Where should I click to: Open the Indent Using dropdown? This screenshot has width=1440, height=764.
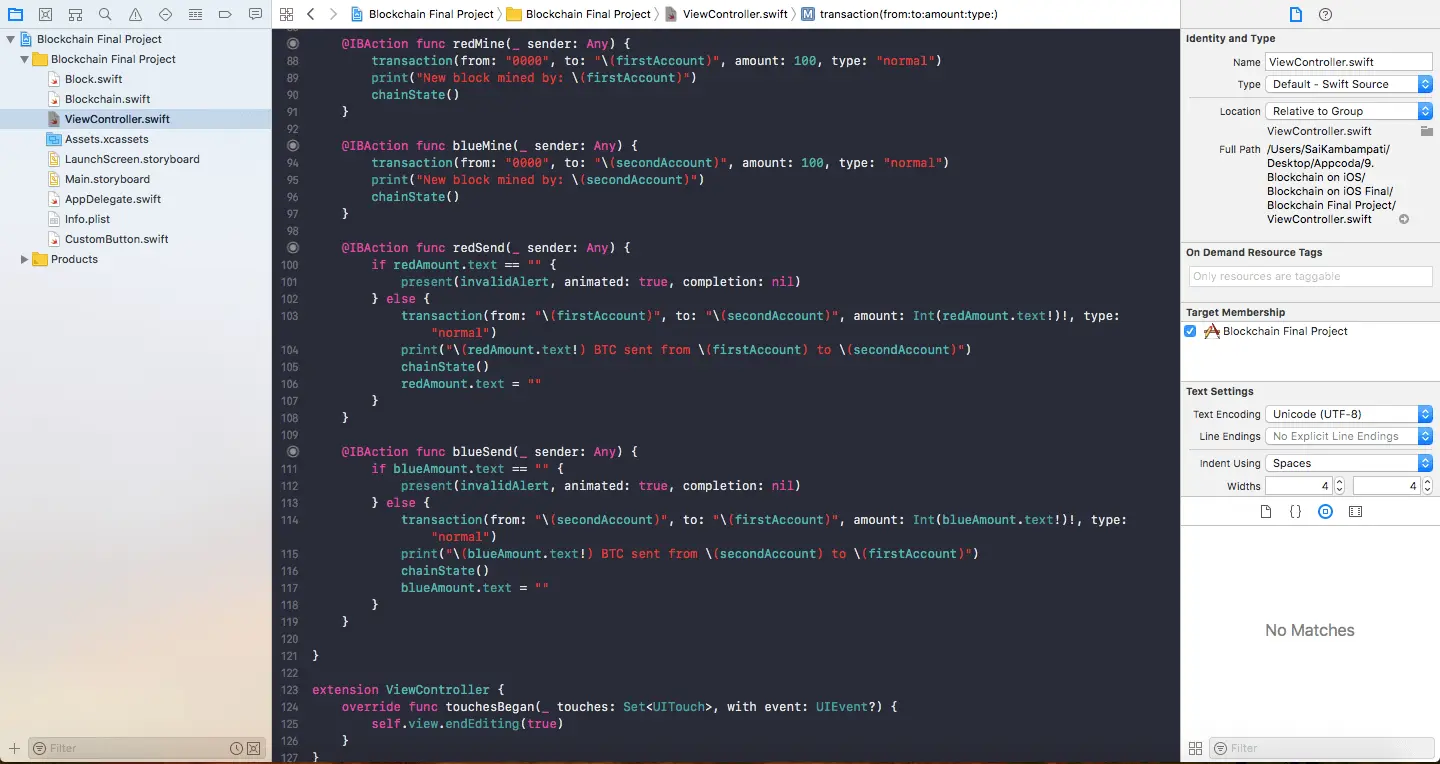[x=1349, y=463]
